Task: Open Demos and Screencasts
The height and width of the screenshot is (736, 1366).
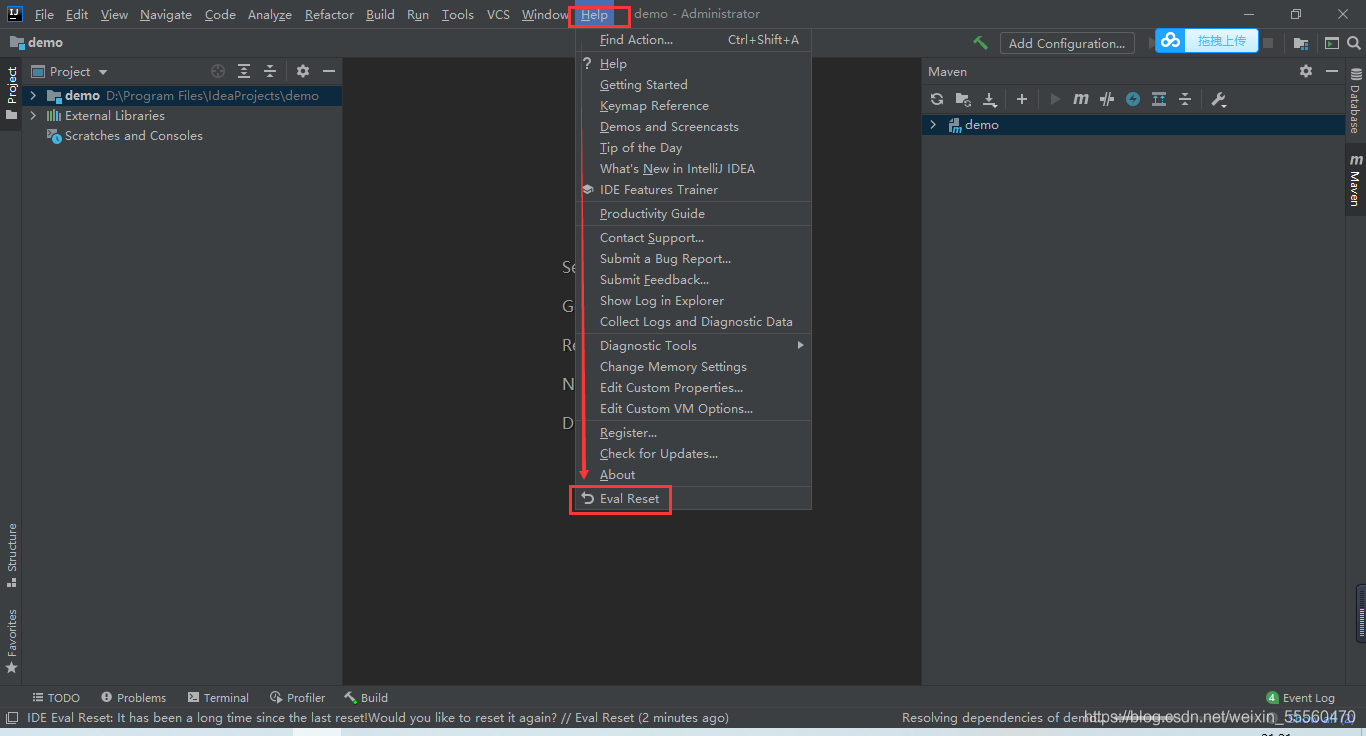Action: click(693, 127)
